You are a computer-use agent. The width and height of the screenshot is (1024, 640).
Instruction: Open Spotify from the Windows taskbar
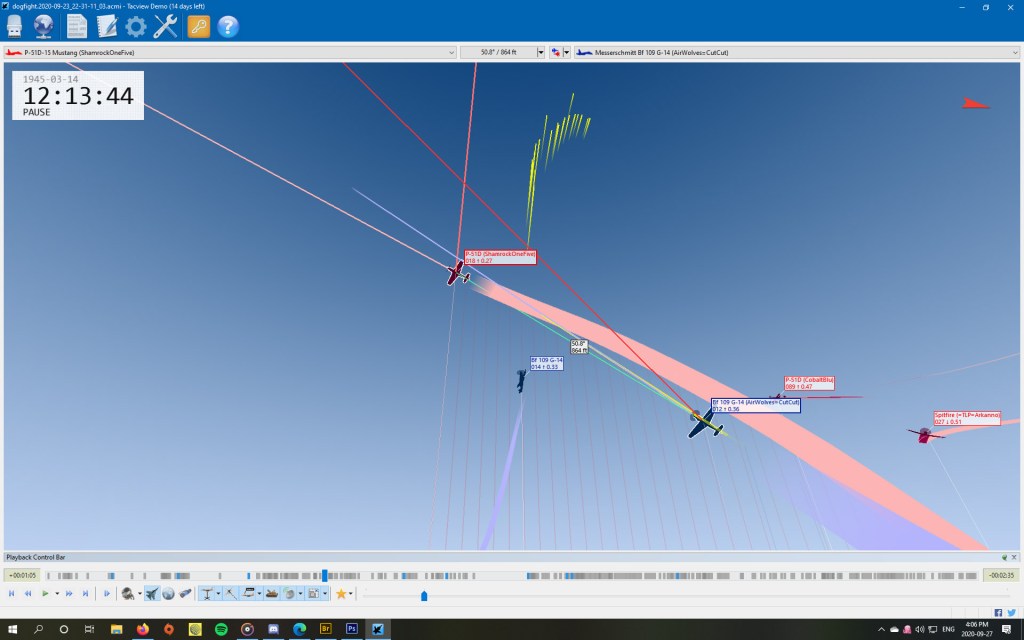tap(221, 629)
